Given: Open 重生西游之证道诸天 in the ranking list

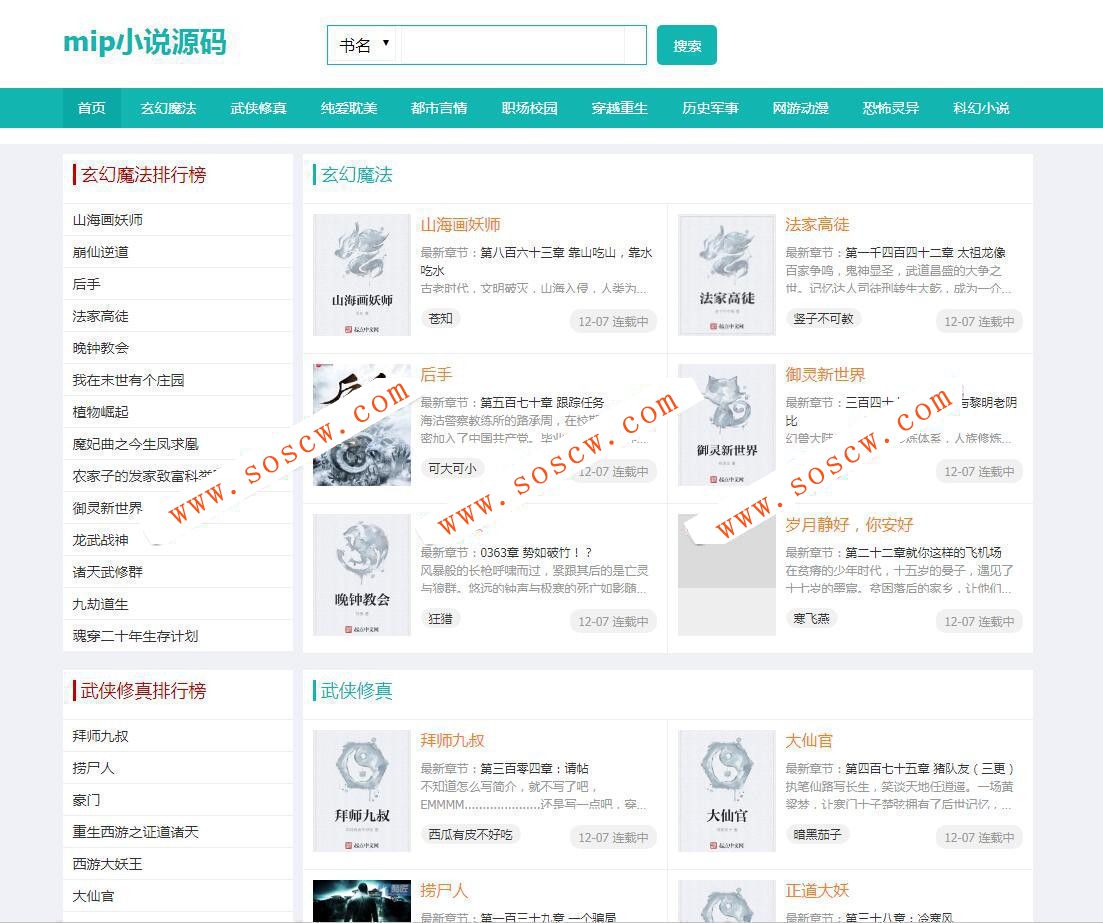Looking at the screenshot, I should click(x=135, y=832).
